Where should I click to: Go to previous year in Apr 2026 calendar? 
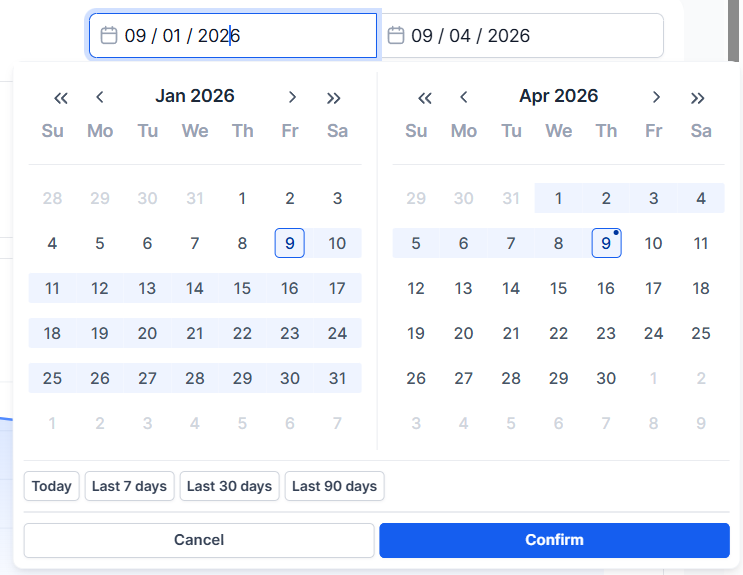[425, 97]
